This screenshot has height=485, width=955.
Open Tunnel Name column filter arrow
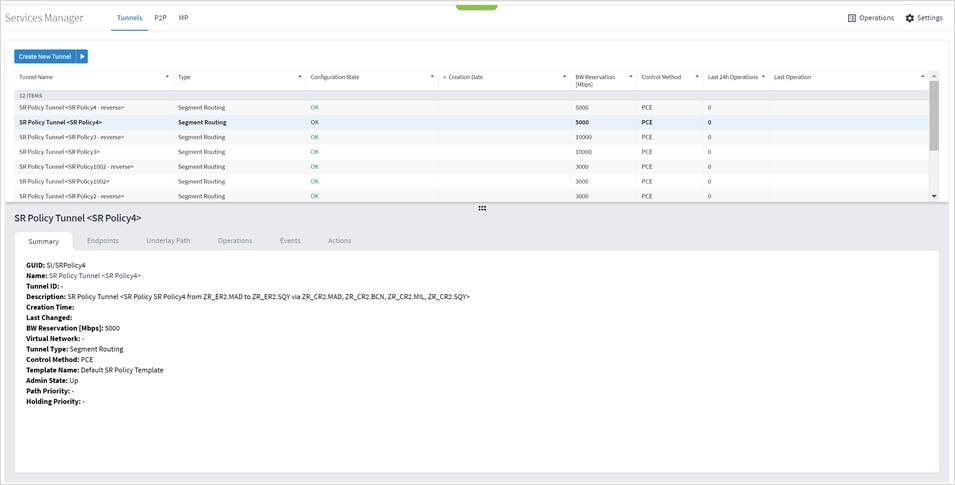(167, 77)
